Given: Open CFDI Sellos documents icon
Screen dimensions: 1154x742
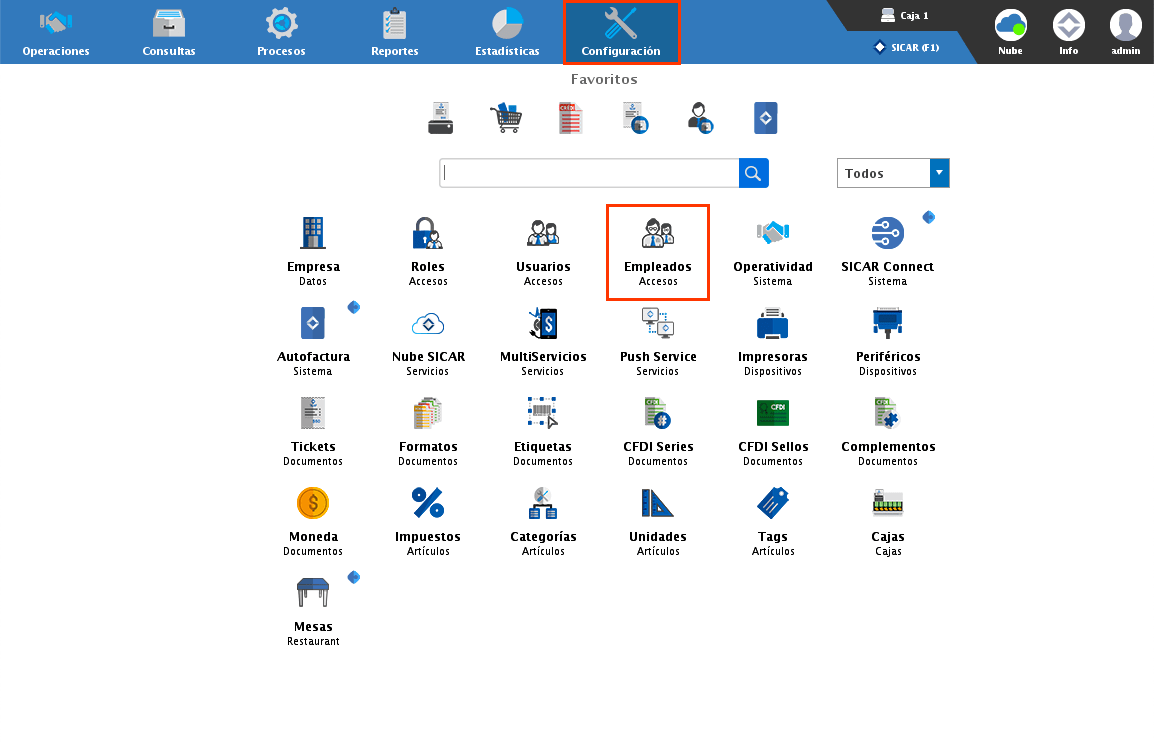Looking at the screenshot, I should coord(772,423).
